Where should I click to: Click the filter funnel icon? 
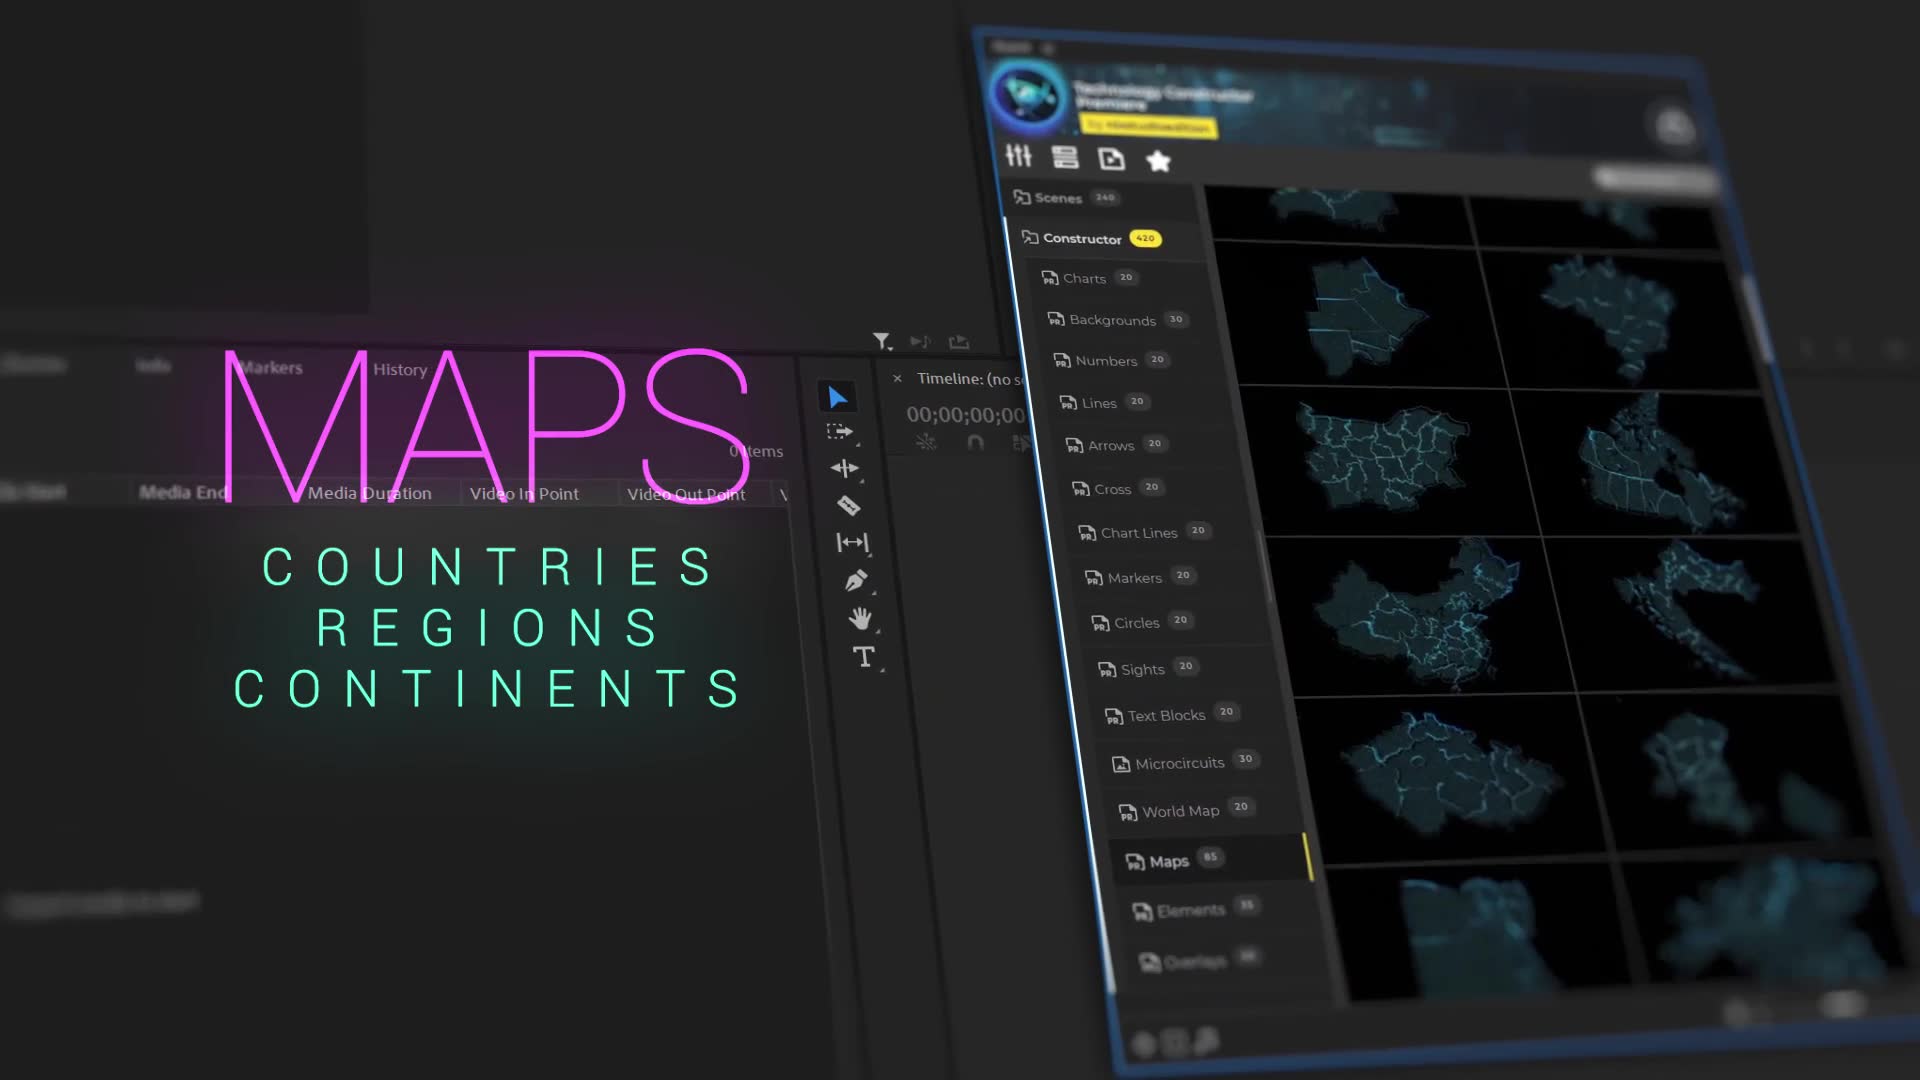coord(881,342)
